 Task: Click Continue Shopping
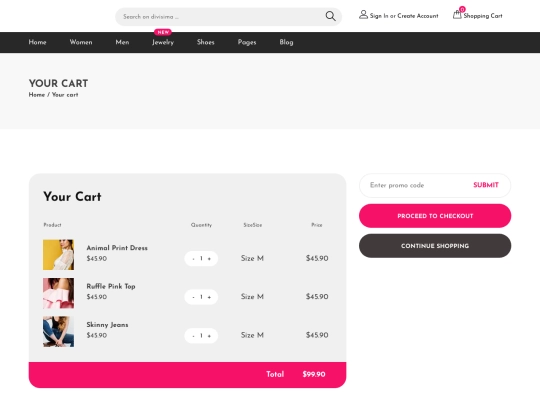click(435, 246)
